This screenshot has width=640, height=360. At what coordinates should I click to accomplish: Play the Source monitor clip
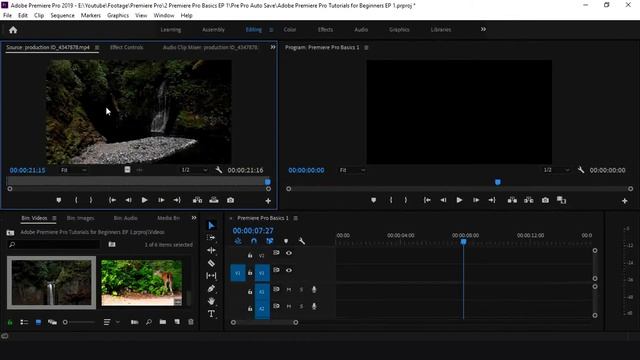click(144, 200)
